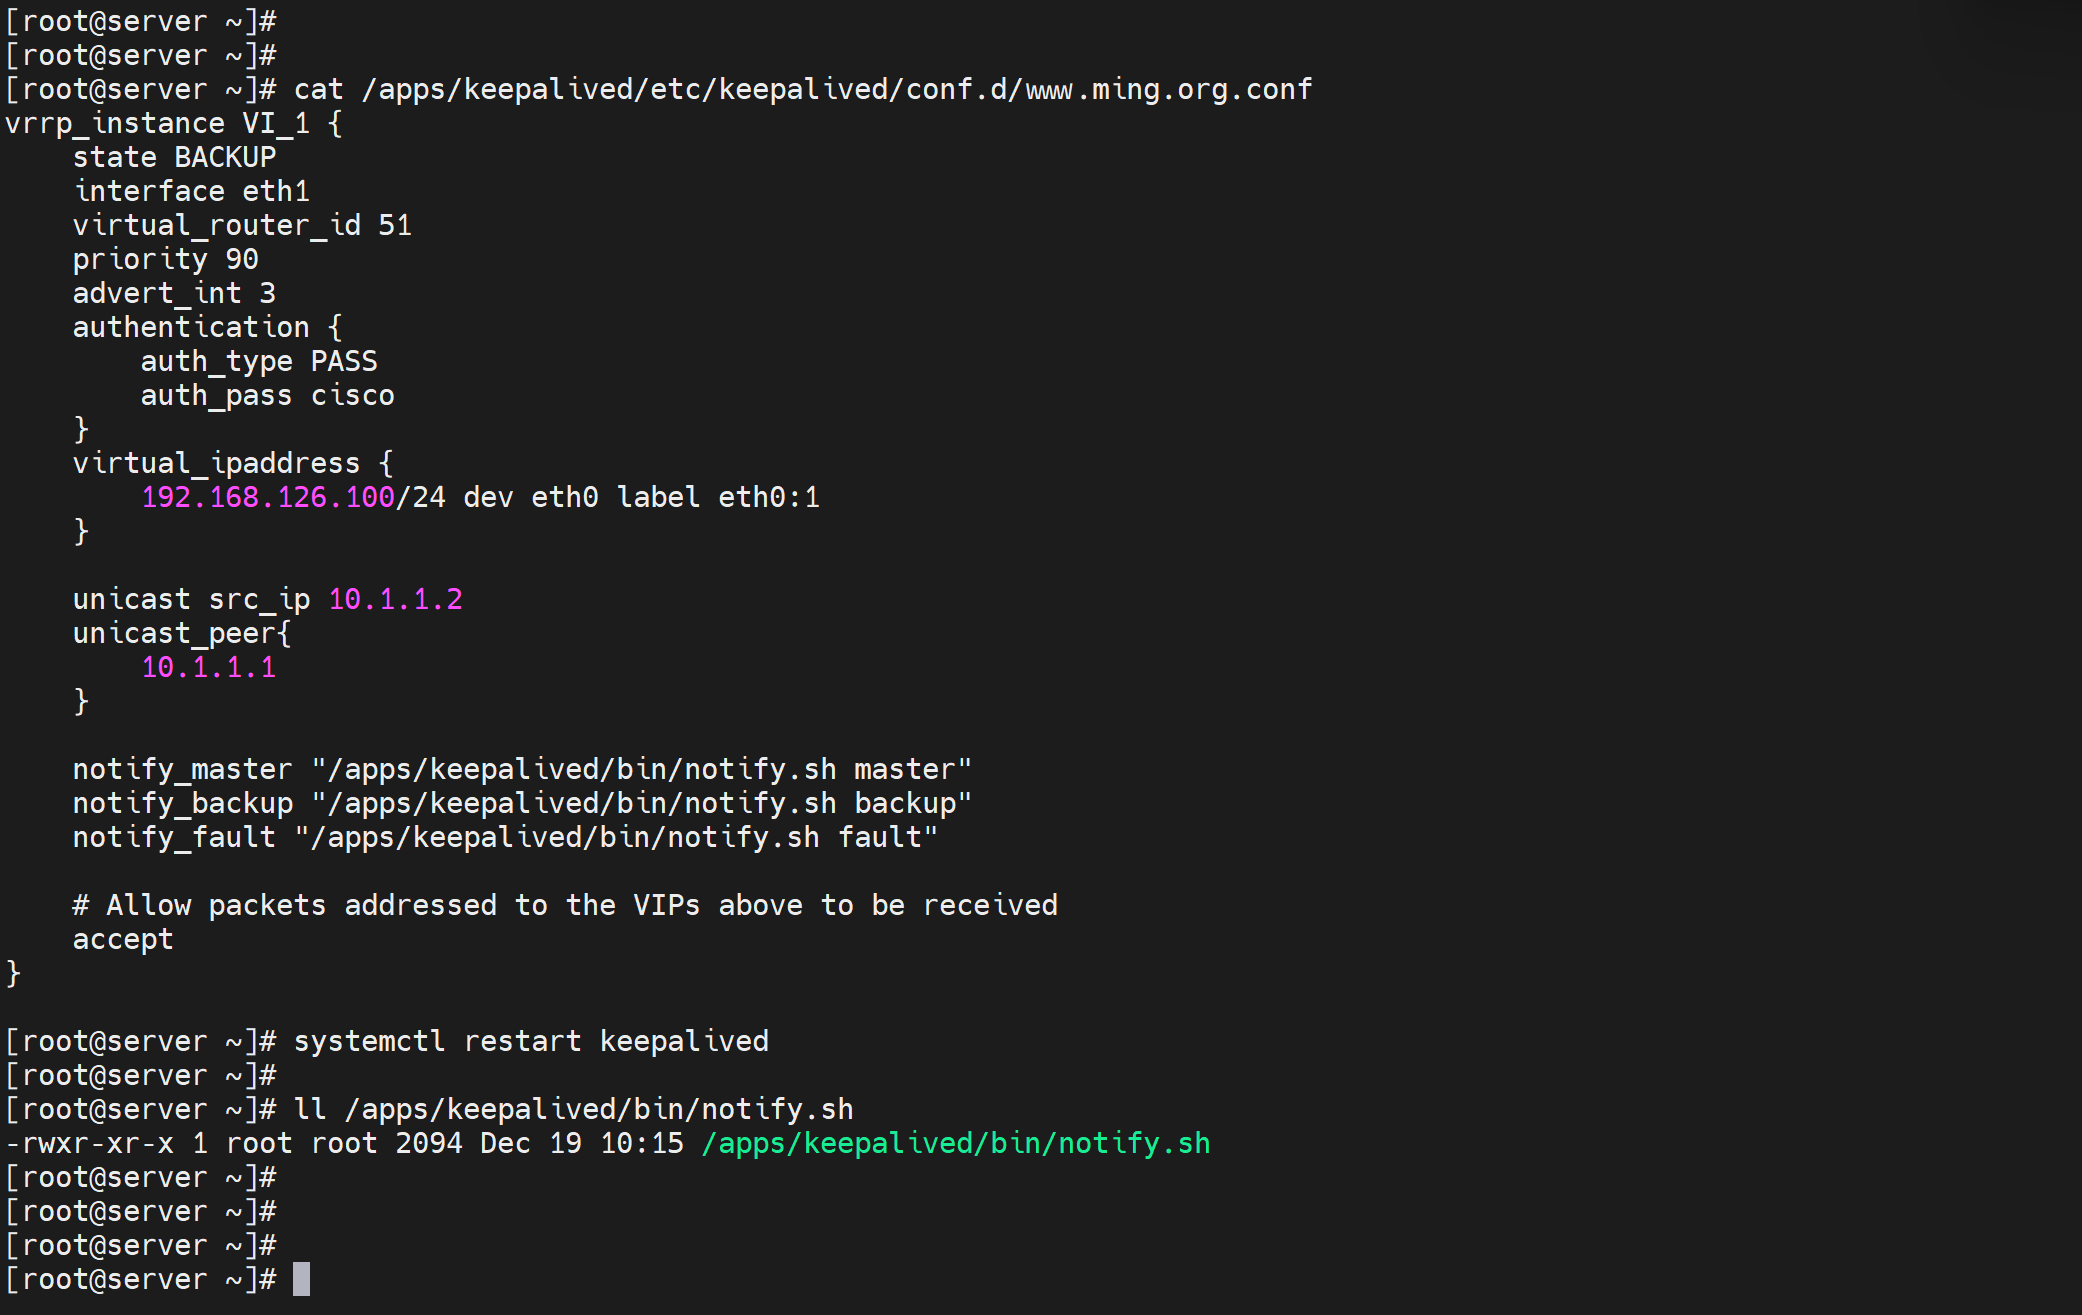2082x1315 pixels.
Task: Click the 'auth_pass cisco' line
Action: [x=267, y=395]
